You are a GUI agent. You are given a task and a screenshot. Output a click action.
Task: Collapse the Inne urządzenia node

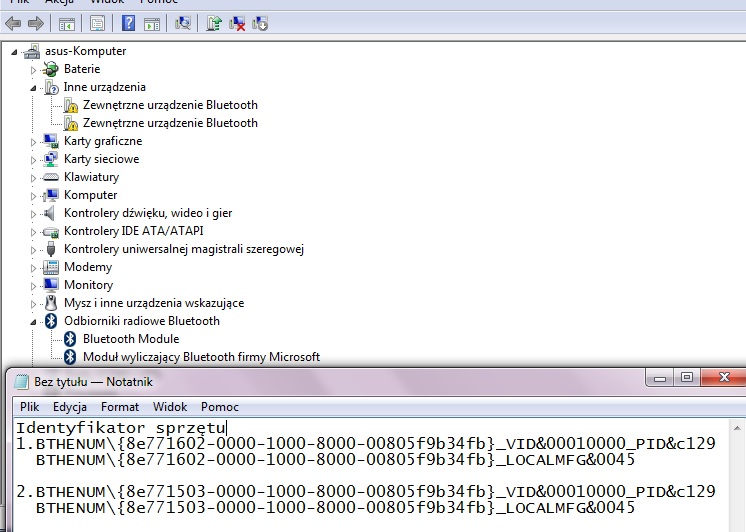pyautogui.click(x=33, y=88)
